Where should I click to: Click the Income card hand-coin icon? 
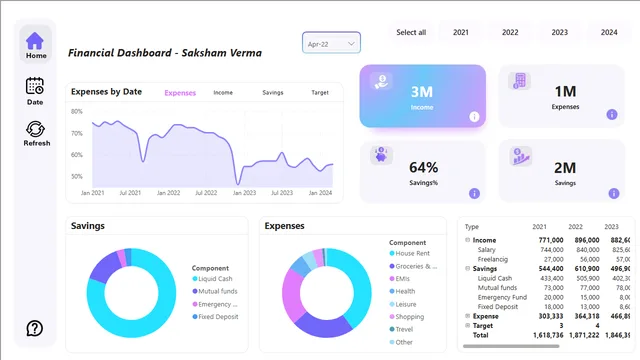(x=381, y=81)
